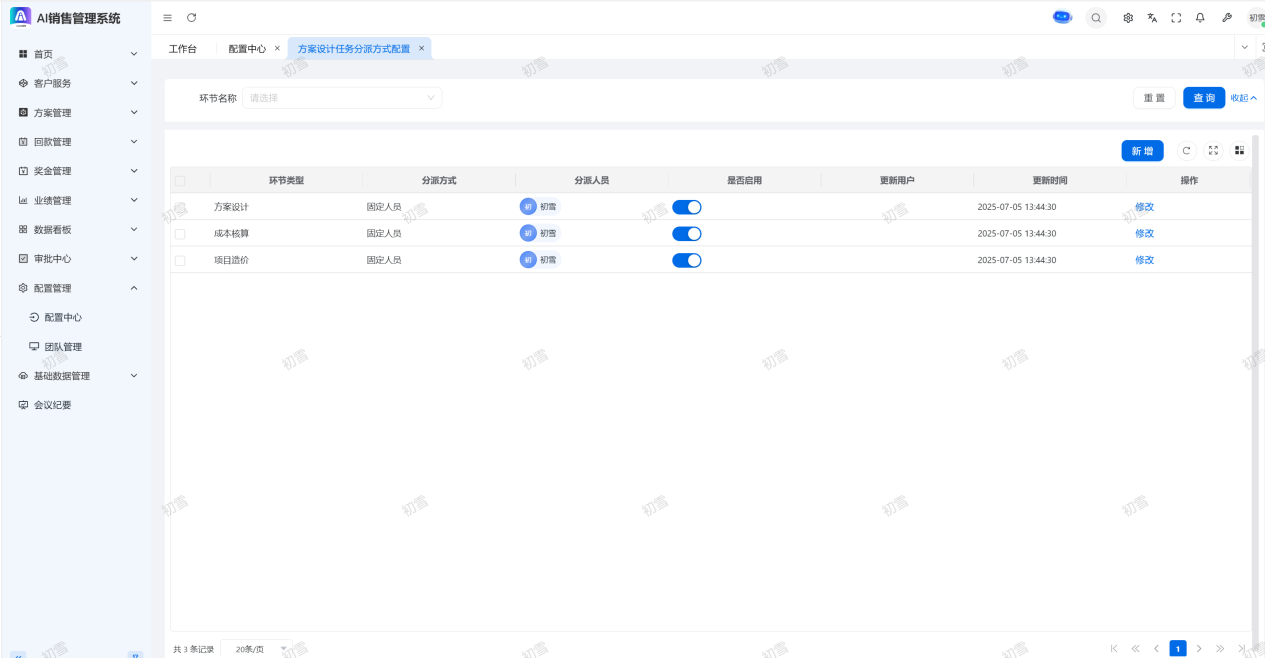Screen dimensions: 1265x658
Task: Collapse sidebar using hamburger menu icon
Action: [167, 18]
